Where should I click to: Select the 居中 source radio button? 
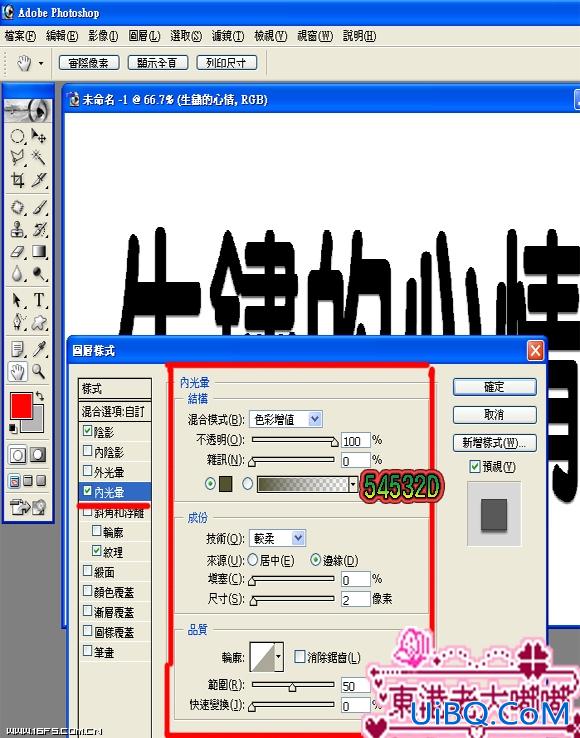[253, 560]
